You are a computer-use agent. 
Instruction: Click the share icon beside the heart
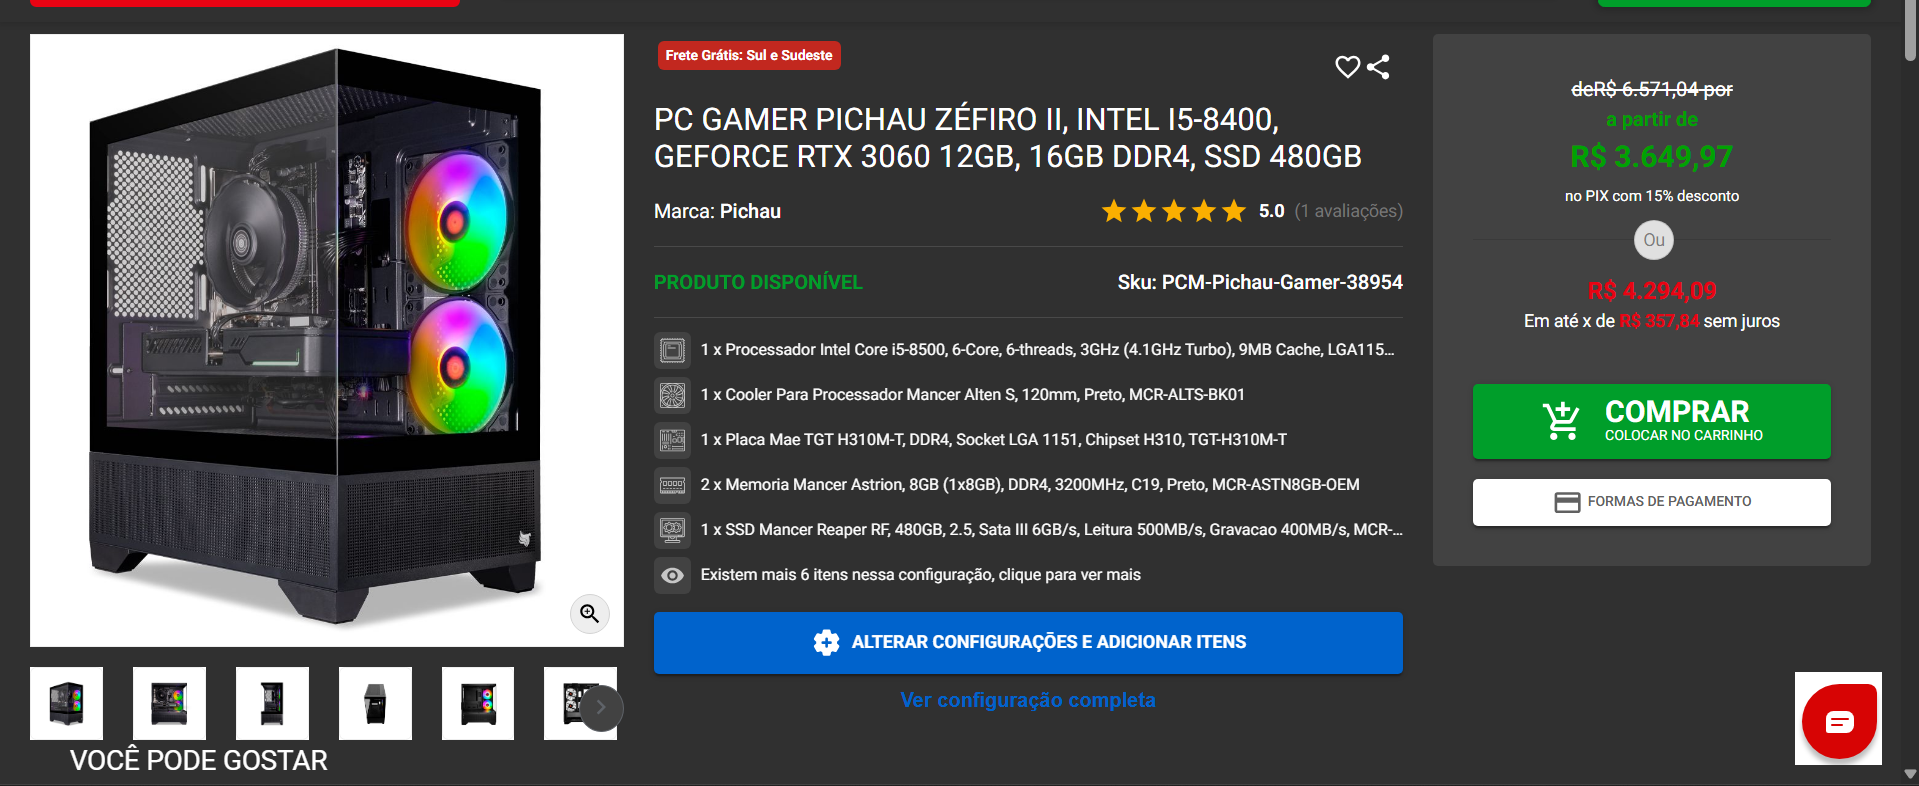tap(1378, 67)
